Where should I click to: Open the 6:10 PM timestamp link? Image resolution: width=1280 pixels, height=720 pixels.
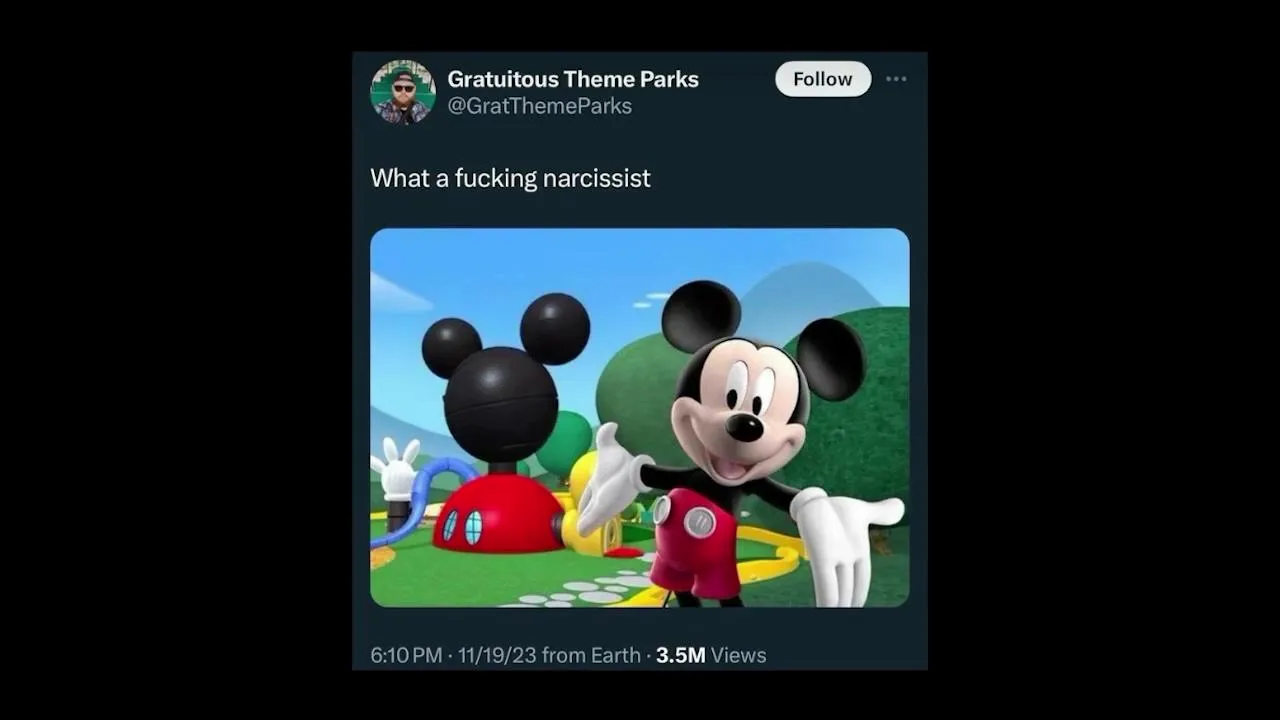[x=406, y=655]
